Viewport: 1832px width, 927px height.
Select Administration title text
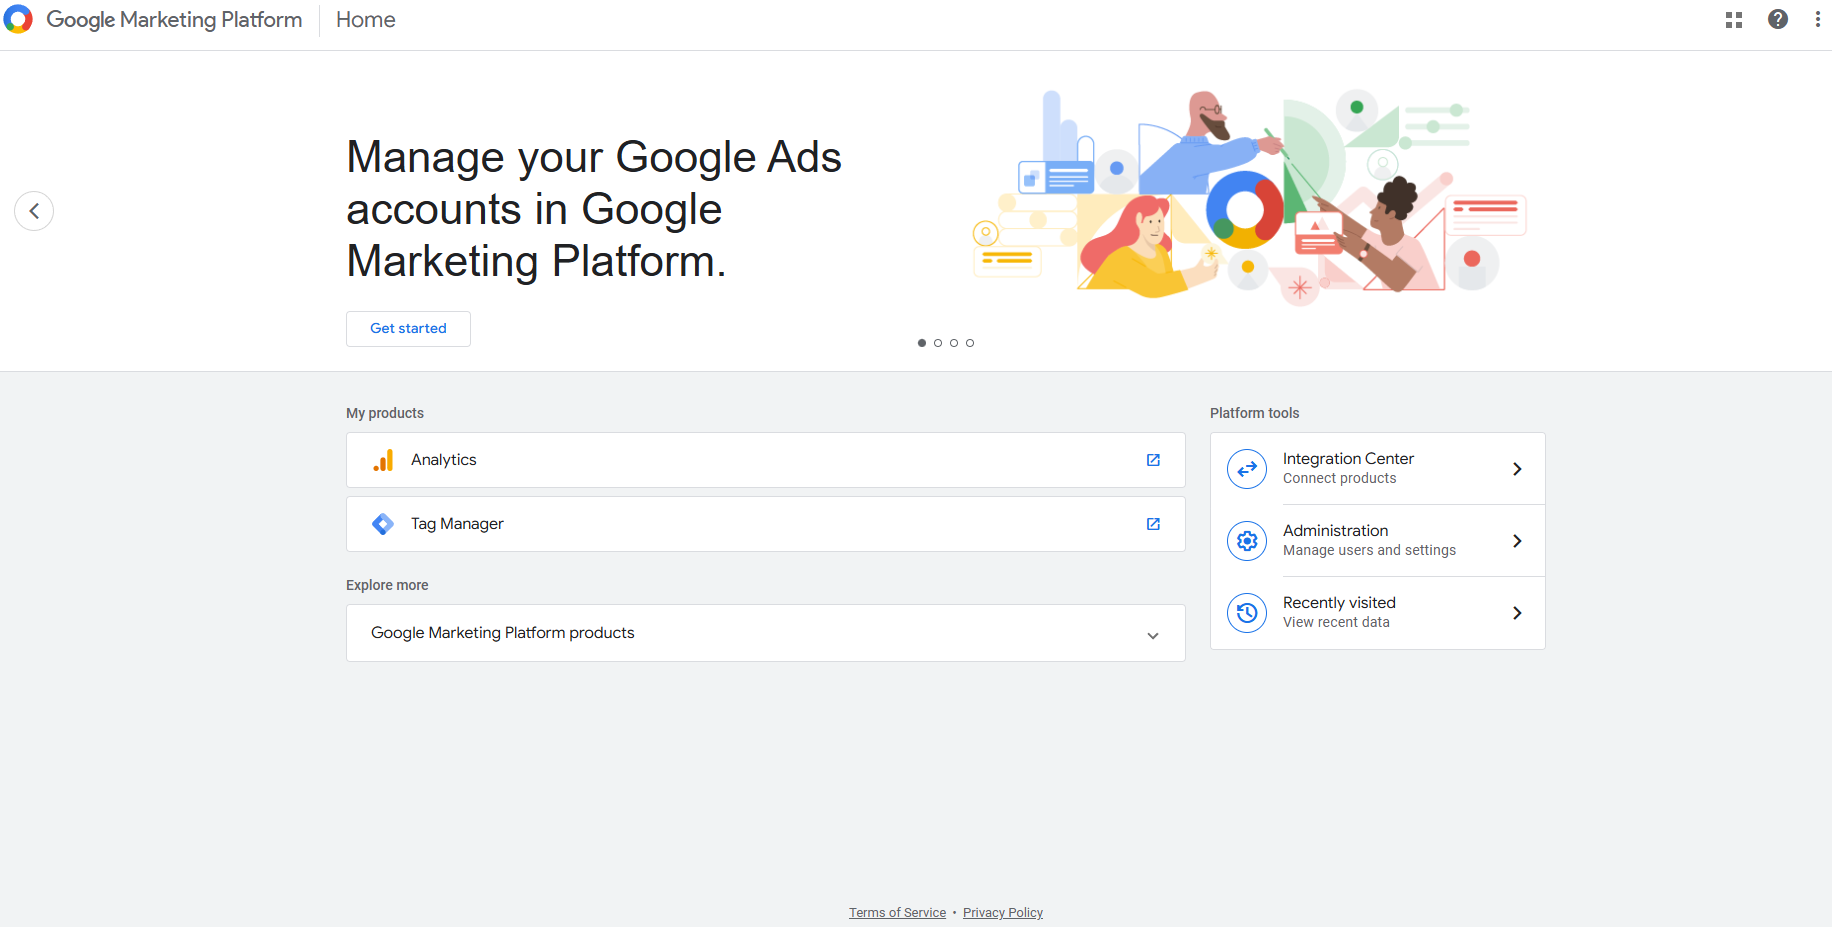tap(1335, 531)
